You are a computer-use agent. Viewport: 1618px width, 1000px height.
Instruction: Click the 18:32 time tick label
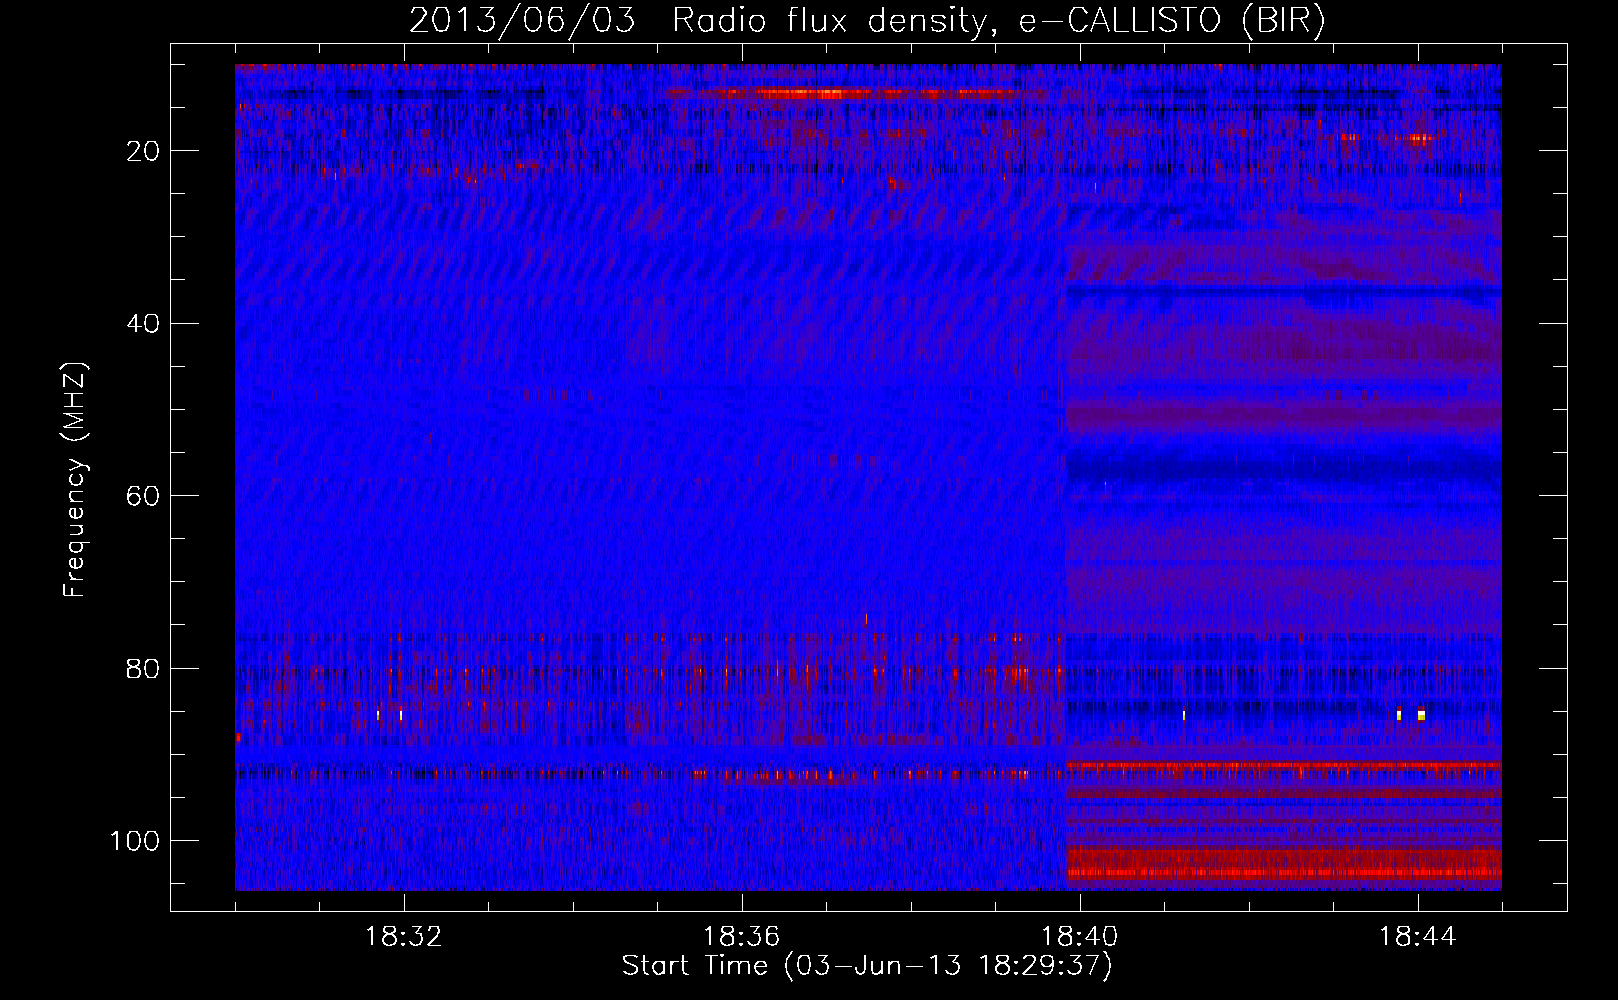tap(403, 937)
